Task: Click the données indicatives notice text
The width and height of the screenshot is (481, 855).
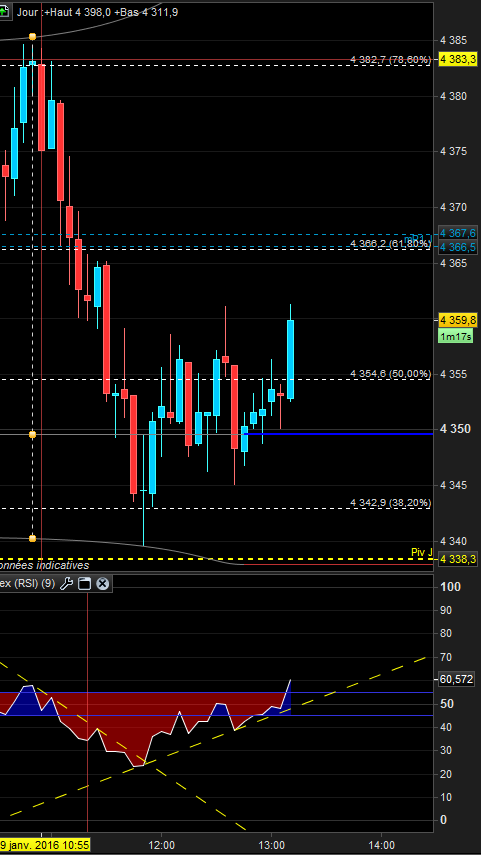Action: [x=44, y=565]
